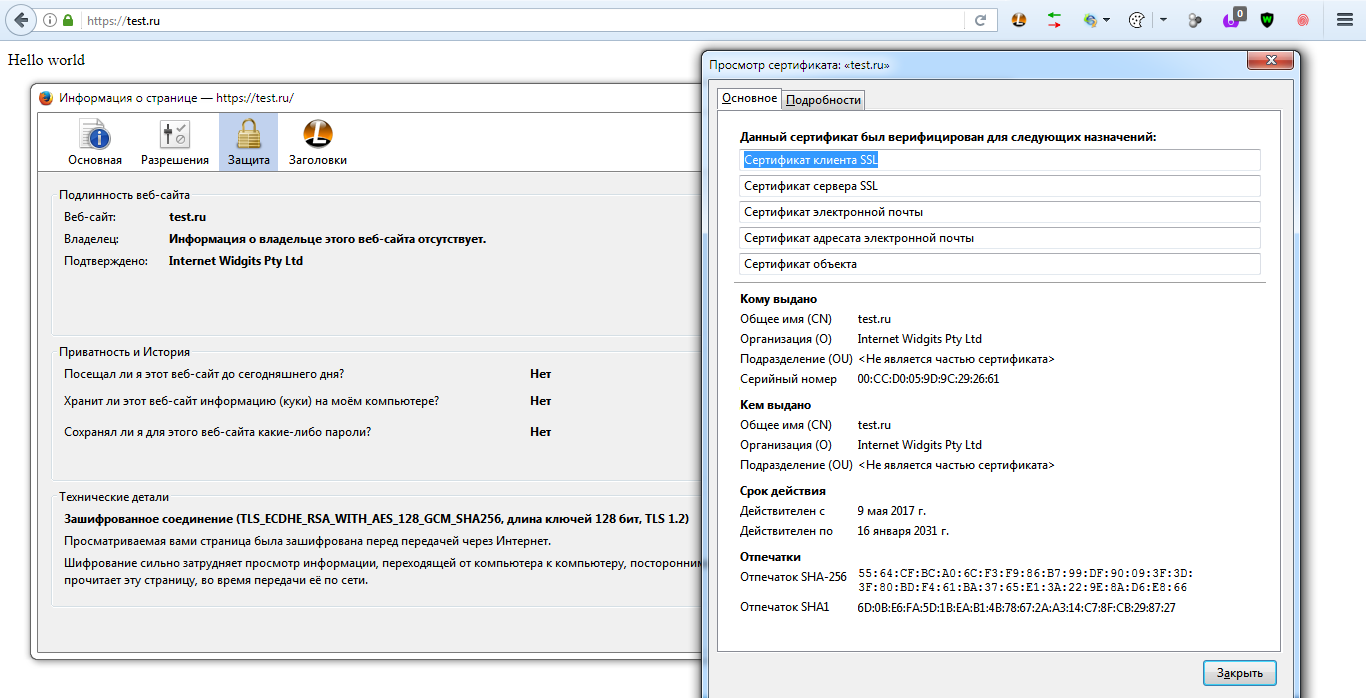Switch to the Подробности certificate tab
This screenshot has height=698, width=1366.
[x=823, y=100]
